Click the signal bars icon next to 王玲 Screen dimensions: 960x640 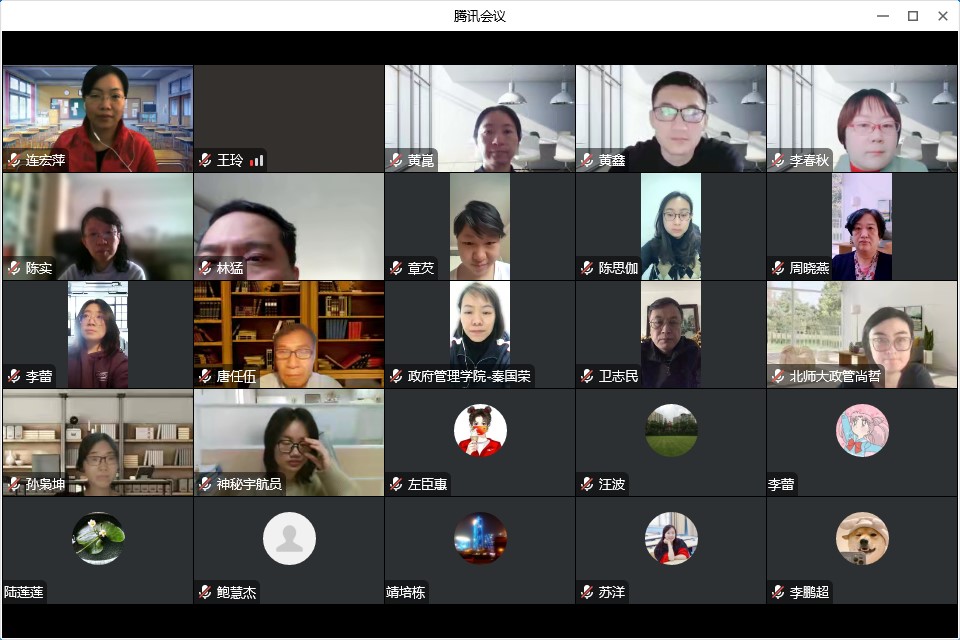(257, 160)
